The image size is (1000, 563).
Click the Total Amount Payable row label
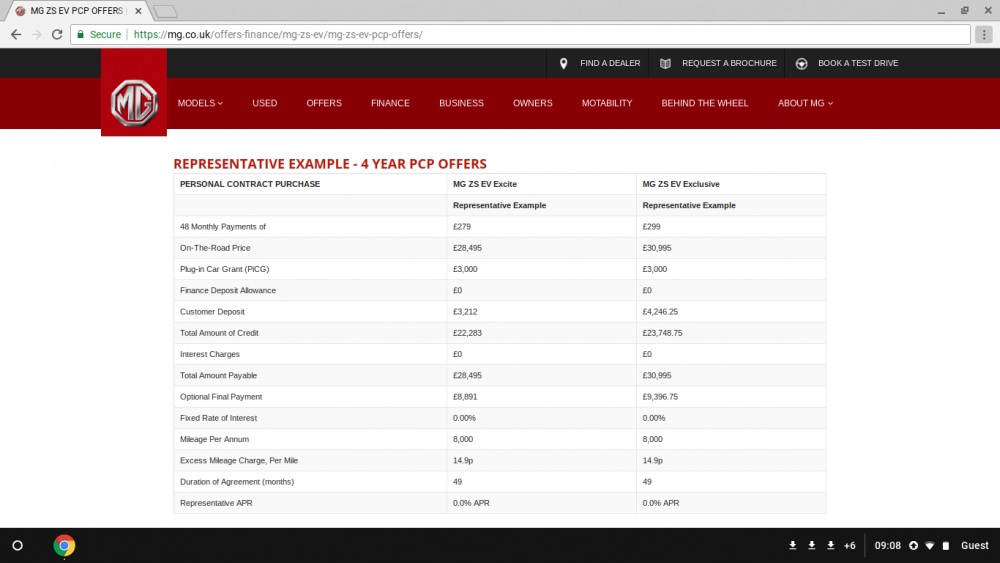point(218,376)
